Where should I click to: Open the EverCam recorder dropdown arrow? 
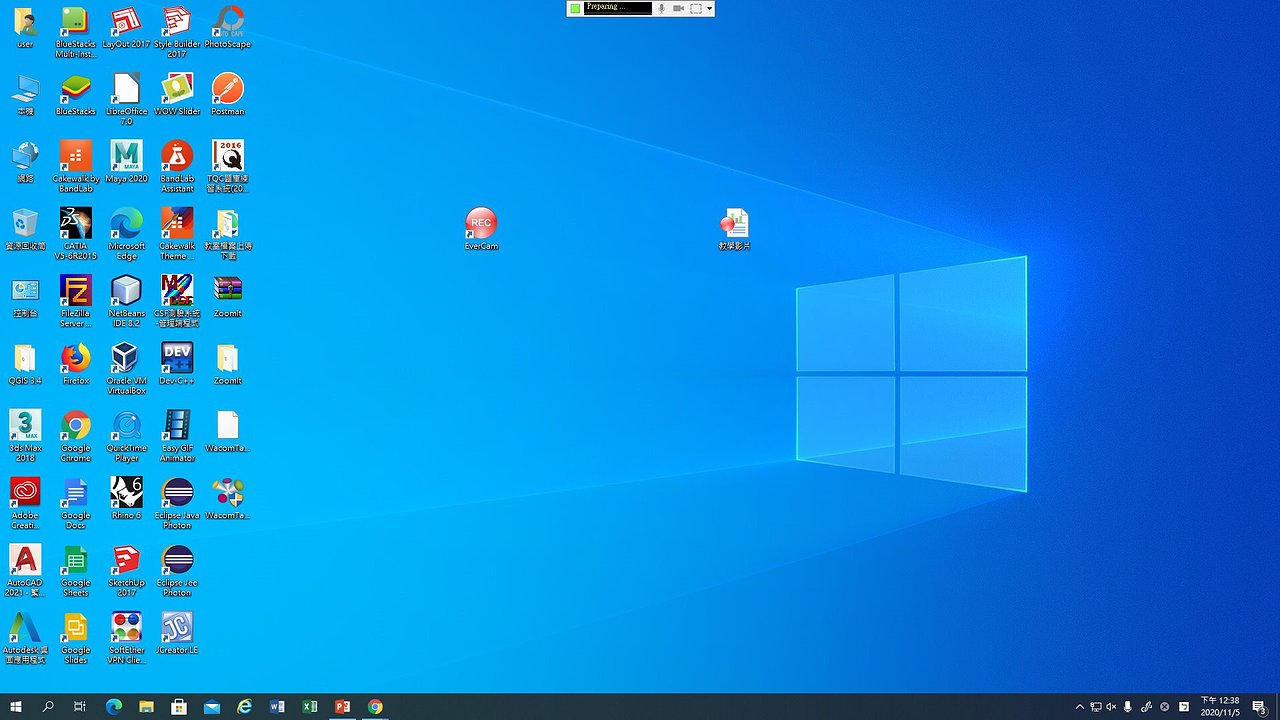(709, 8)
